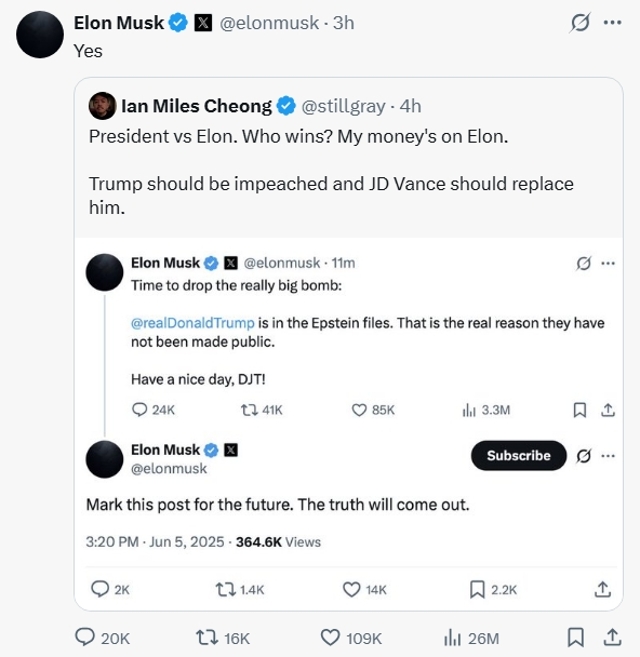Open more options menu on main post
The height and width of the screenshot is (657, 640).
tap(612, 22)
